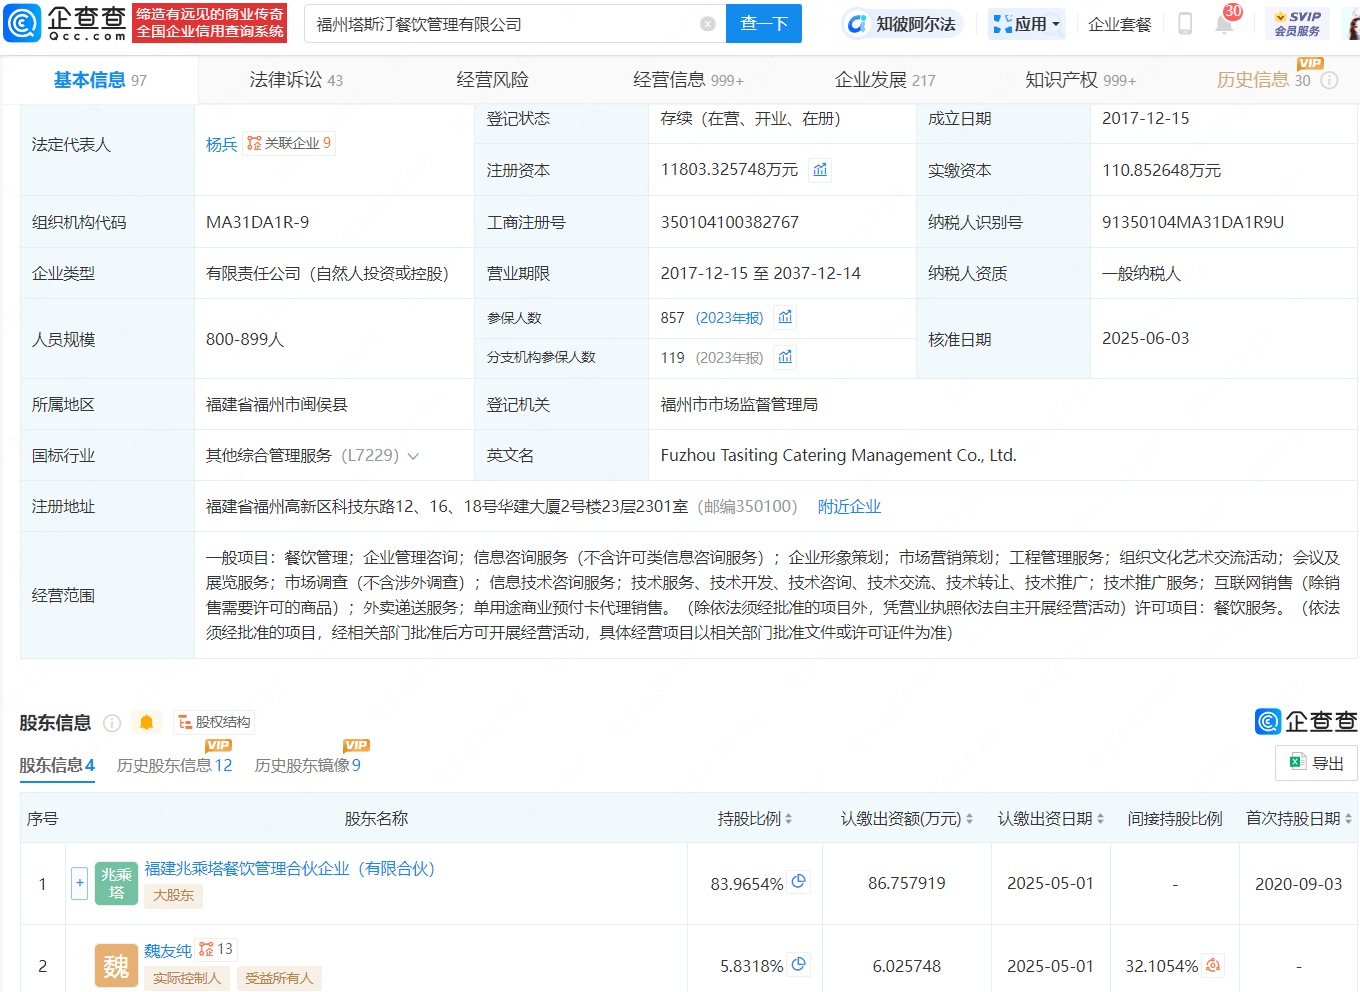Switch to 企业发展 tab
This screenshot has width=1360, height=992.
click(885, 80)
